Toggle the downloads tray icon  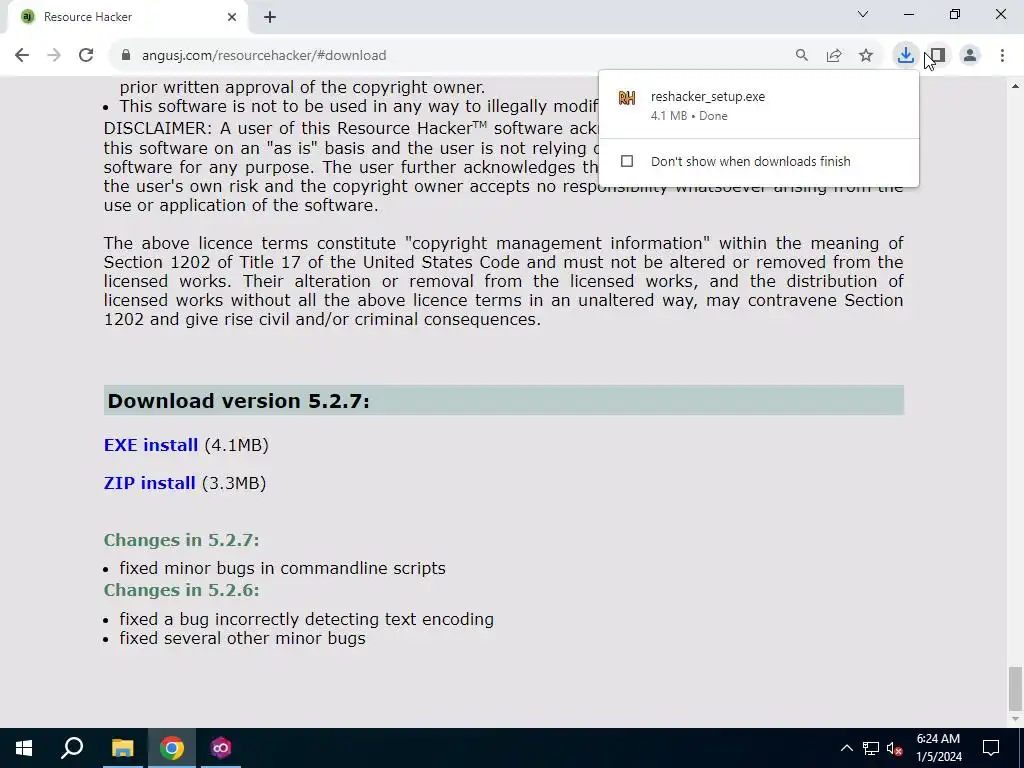[905, 56]
